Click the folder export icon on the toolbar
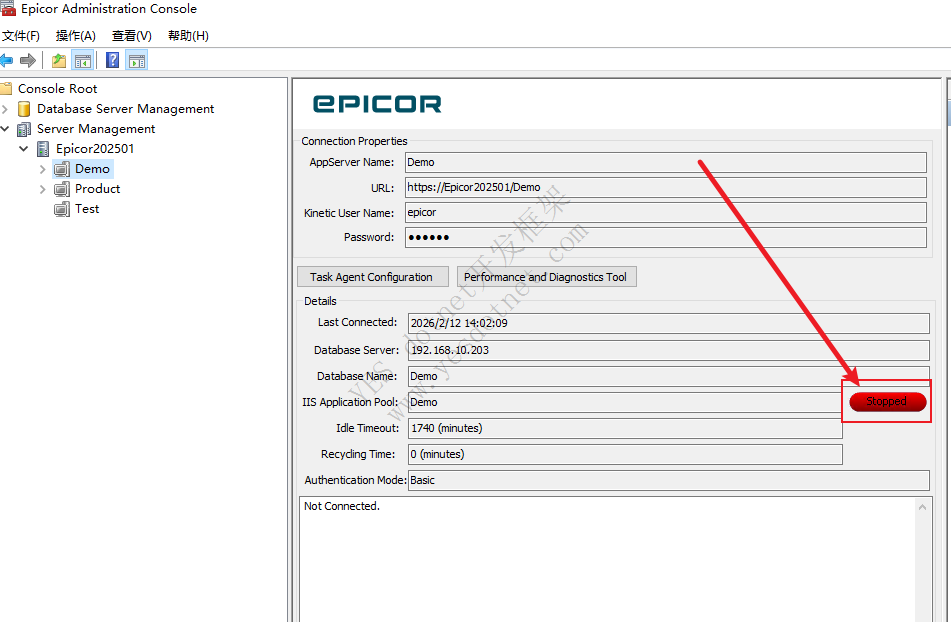 [58, 59]
